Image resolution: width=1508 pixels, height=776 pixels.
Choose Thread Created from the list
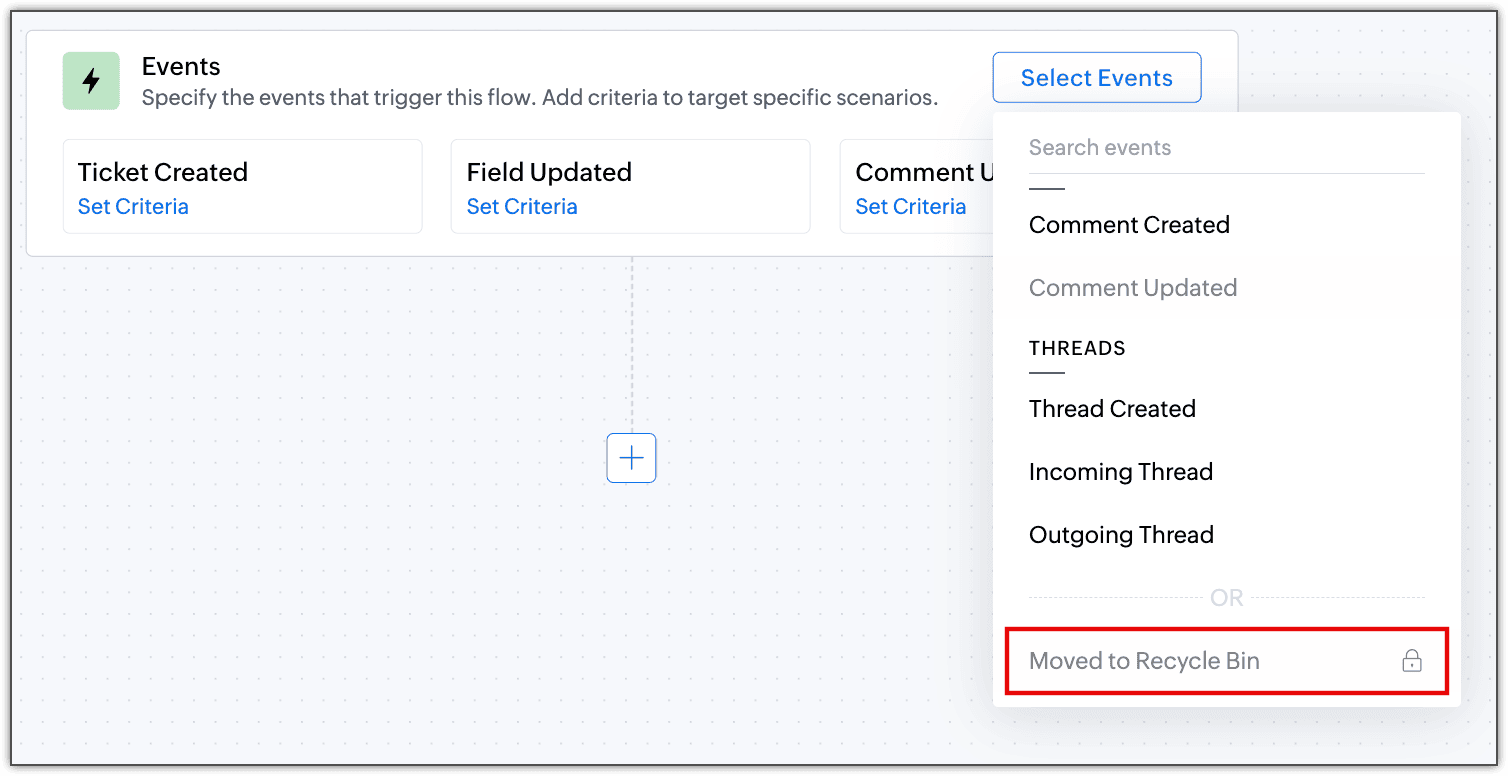(x=1112, y=409)
